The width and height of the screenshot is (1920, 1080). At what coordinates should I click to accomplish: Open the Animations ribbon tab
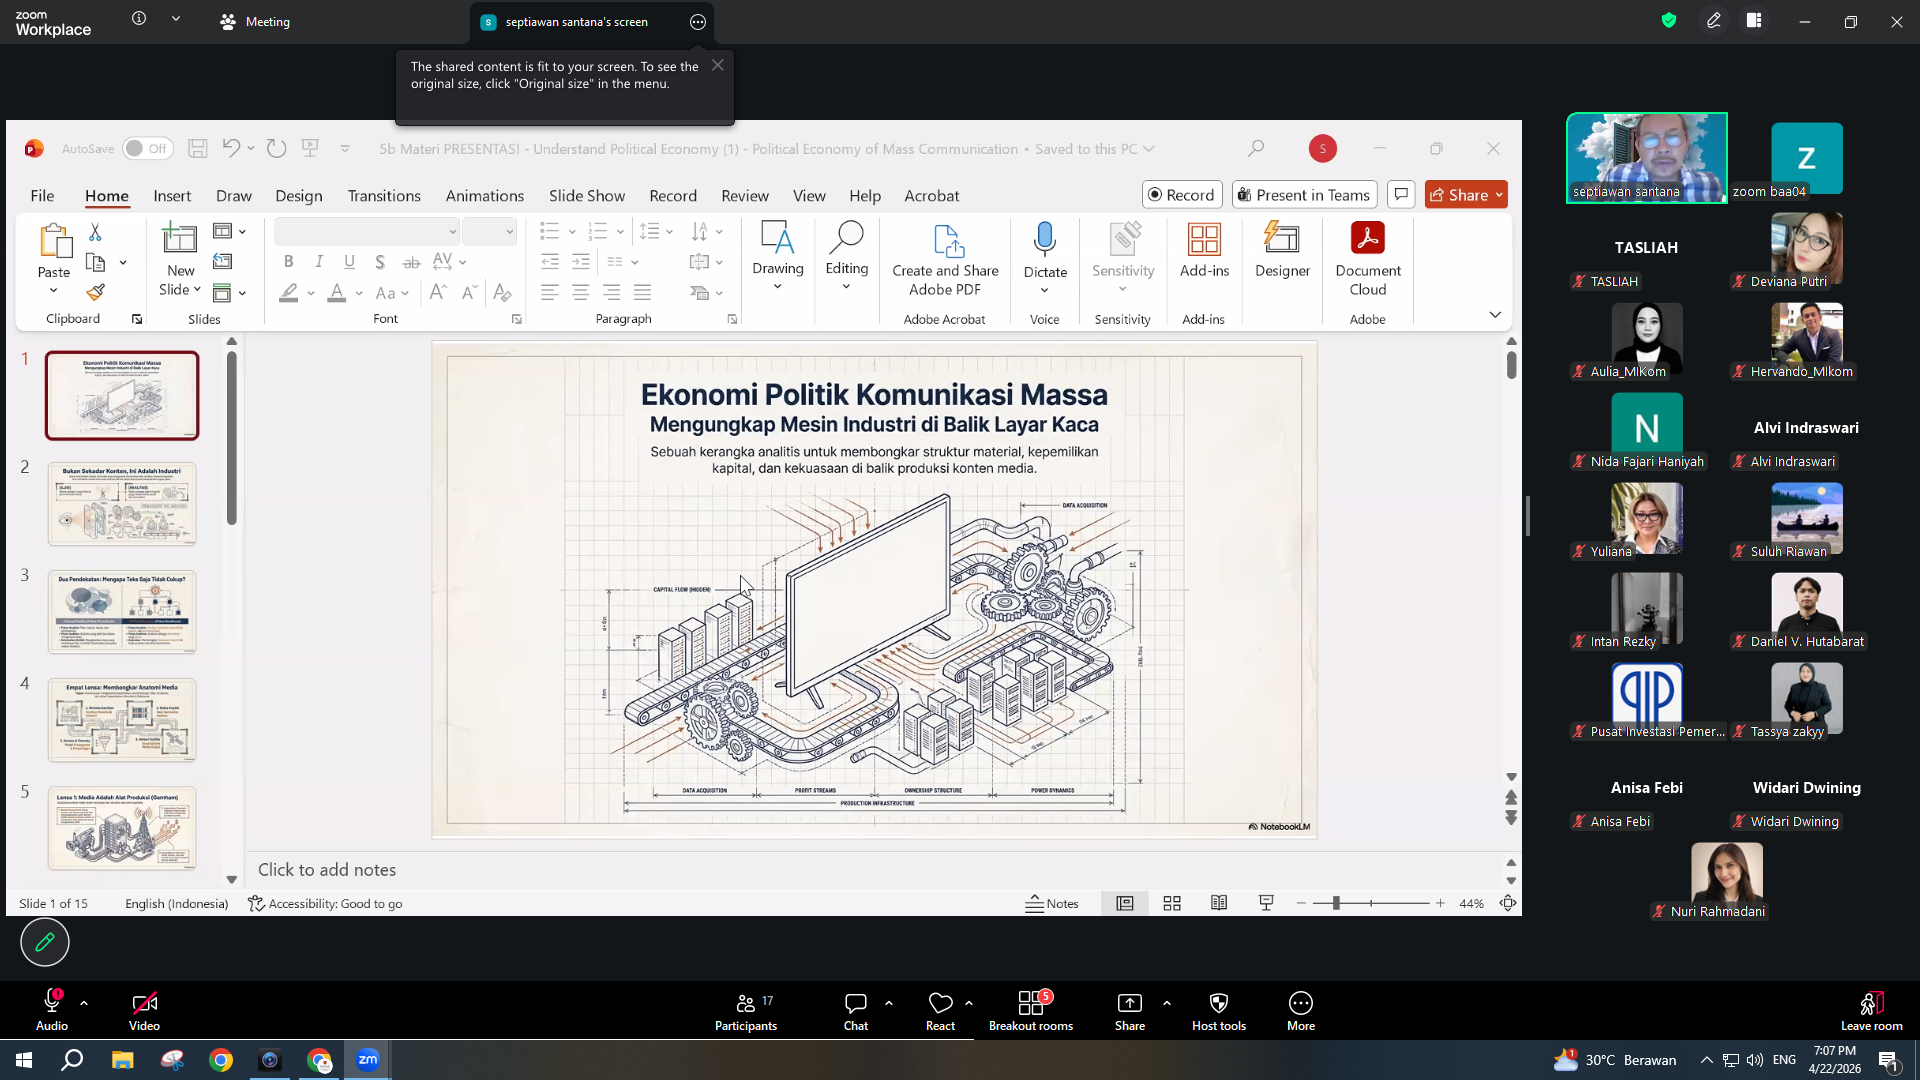485,196
